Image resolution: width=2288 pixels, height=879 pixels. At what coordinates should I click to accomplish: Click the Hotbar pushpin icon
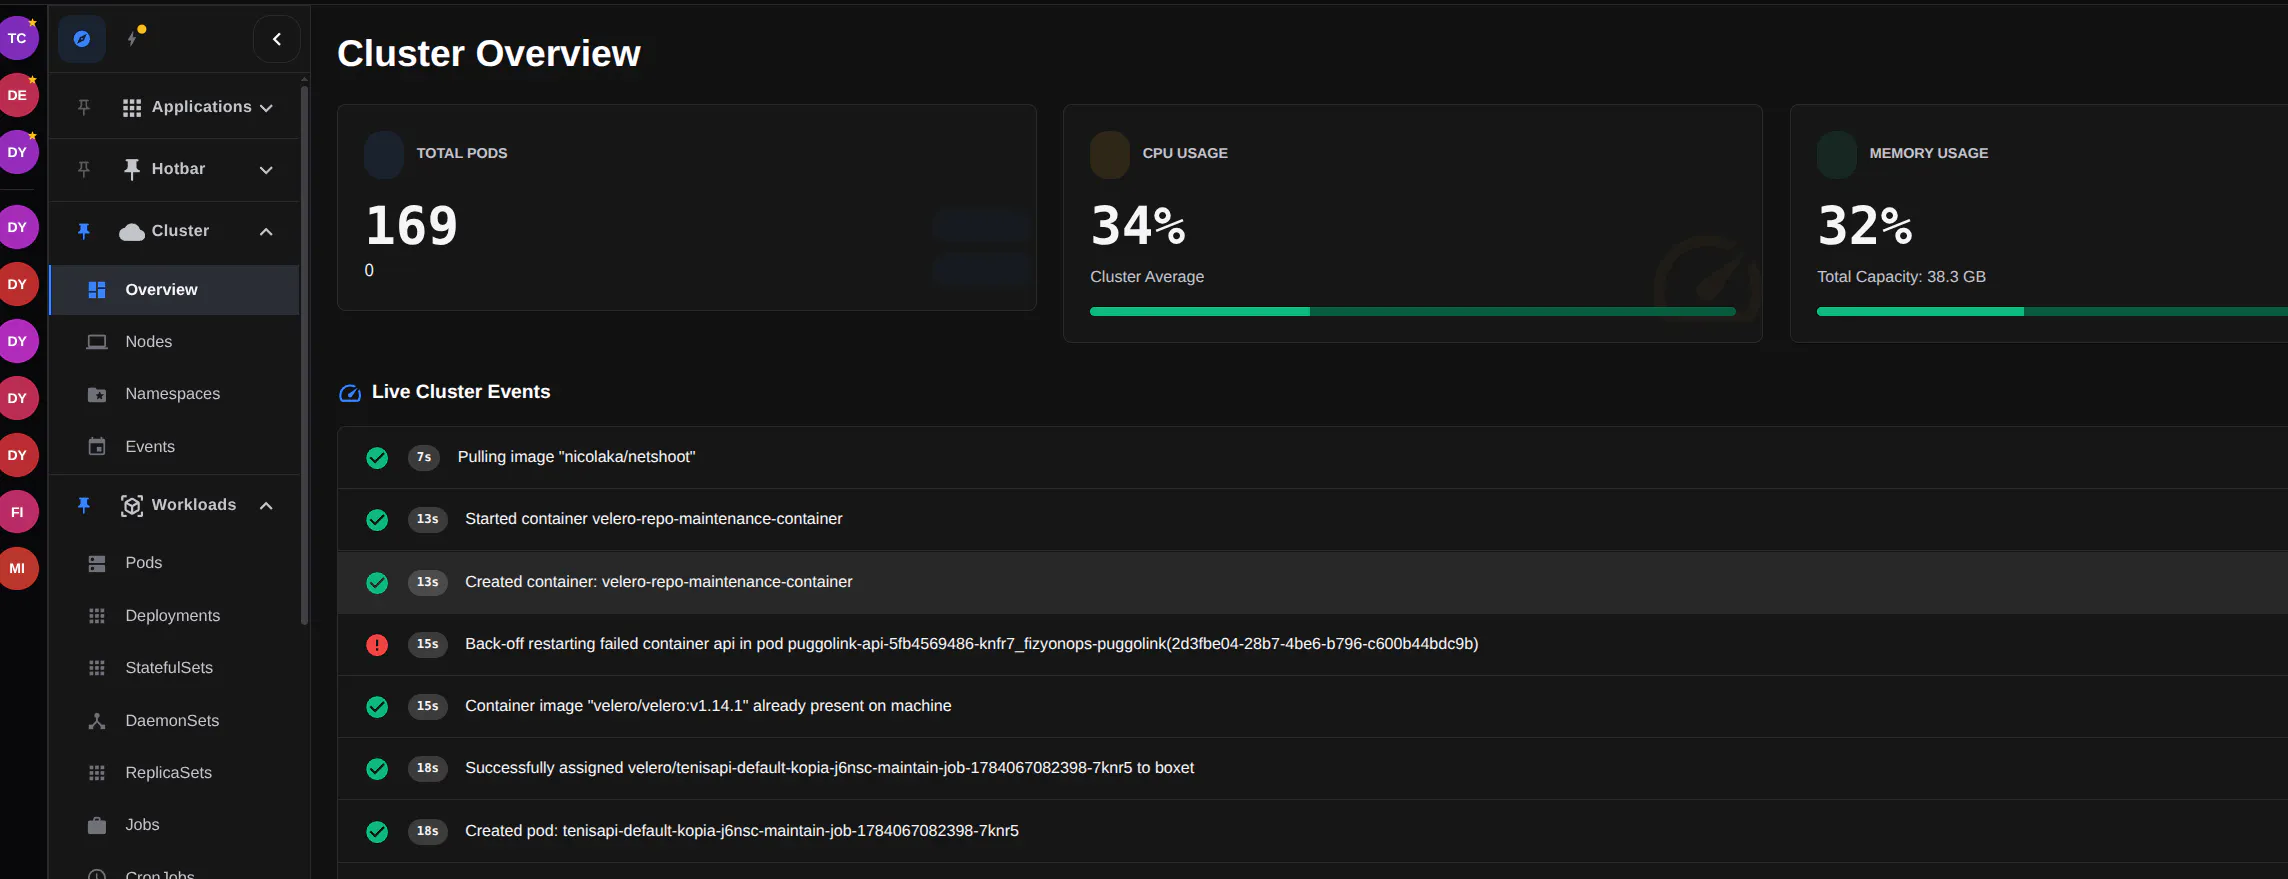click(x=132, y=170)
